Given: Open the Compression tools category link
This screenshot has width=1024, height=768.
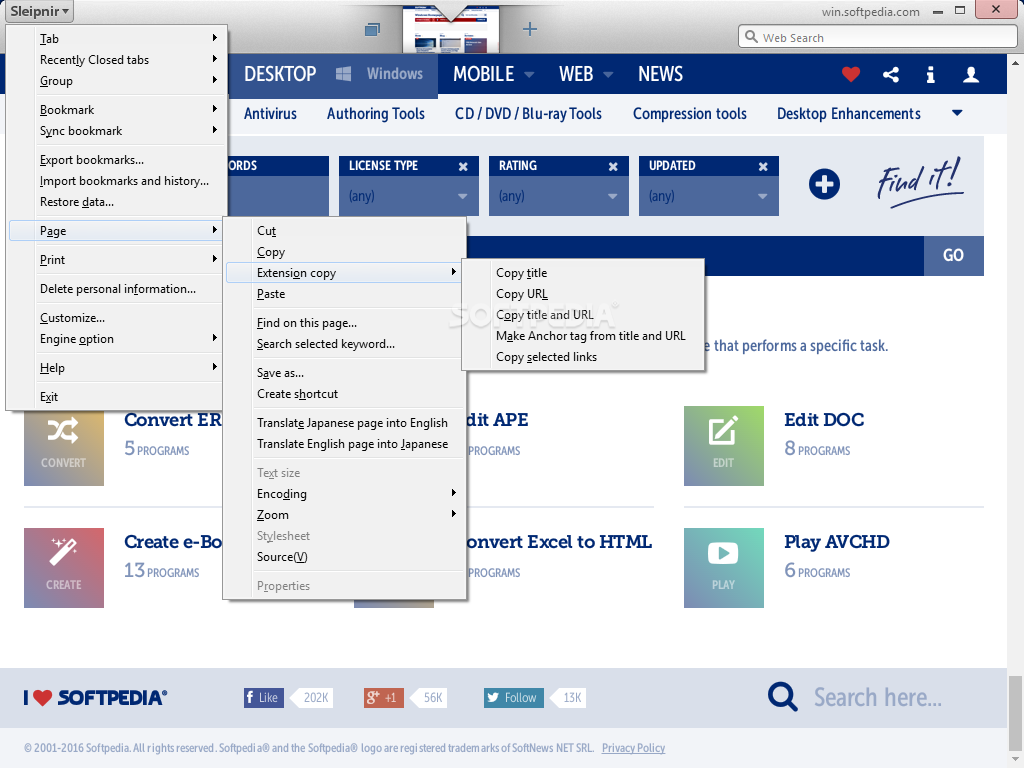Looking at the screenshot, I should [x=690, y=114].
